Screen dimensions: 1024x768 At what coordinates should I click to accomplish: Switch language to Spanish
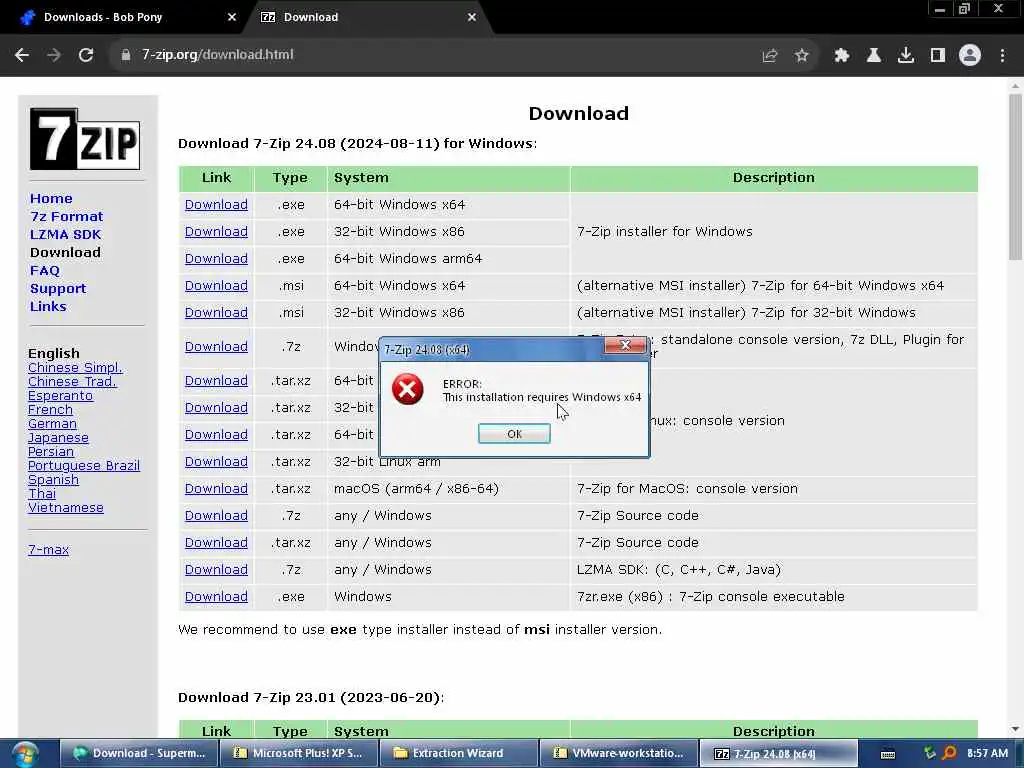54,479
